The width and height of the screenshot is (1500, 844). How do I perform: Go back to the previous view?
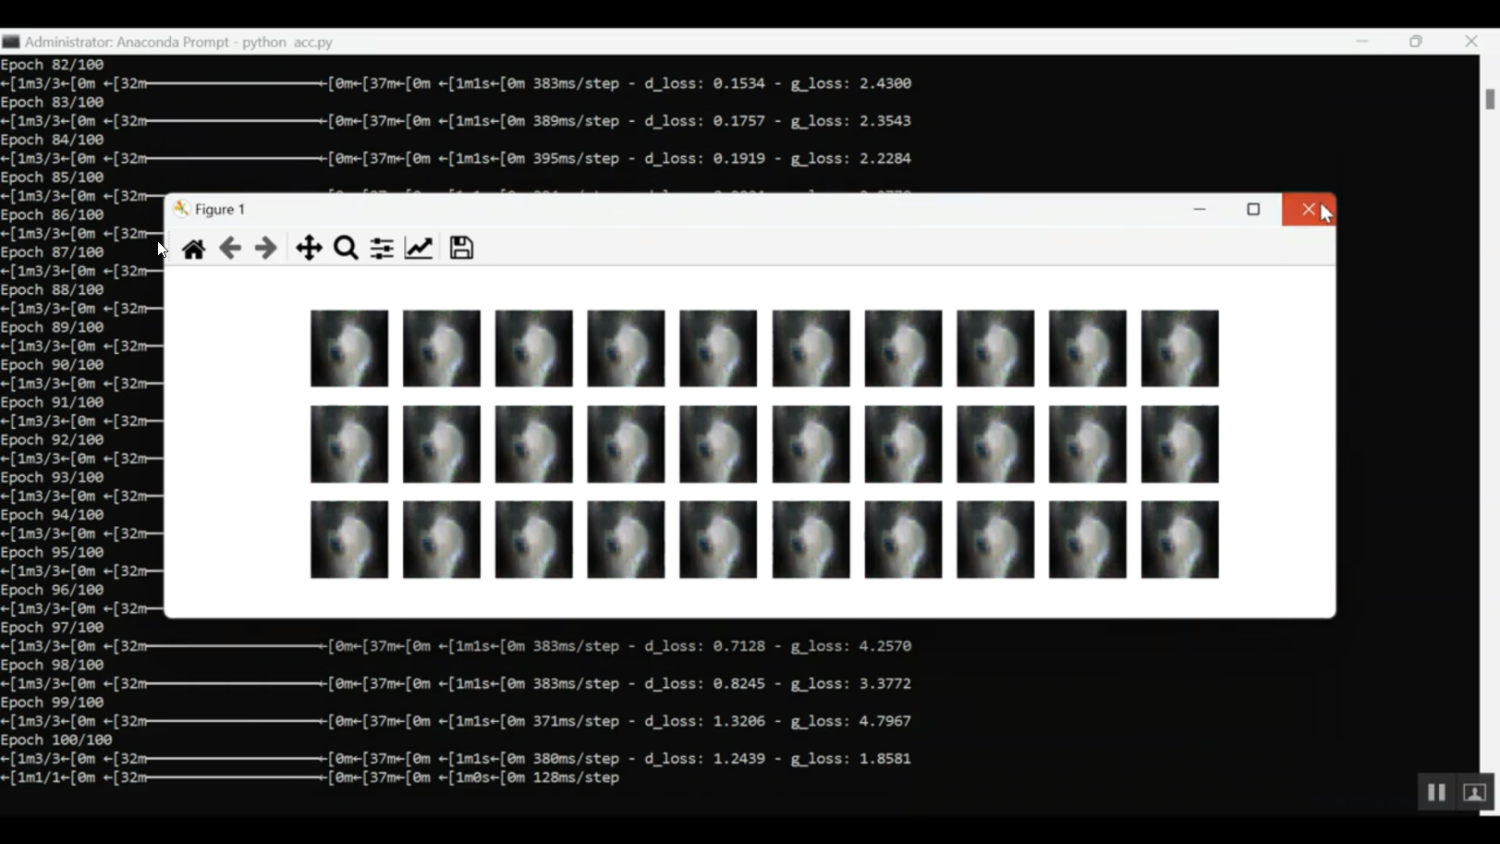click(x=229, y=247)
